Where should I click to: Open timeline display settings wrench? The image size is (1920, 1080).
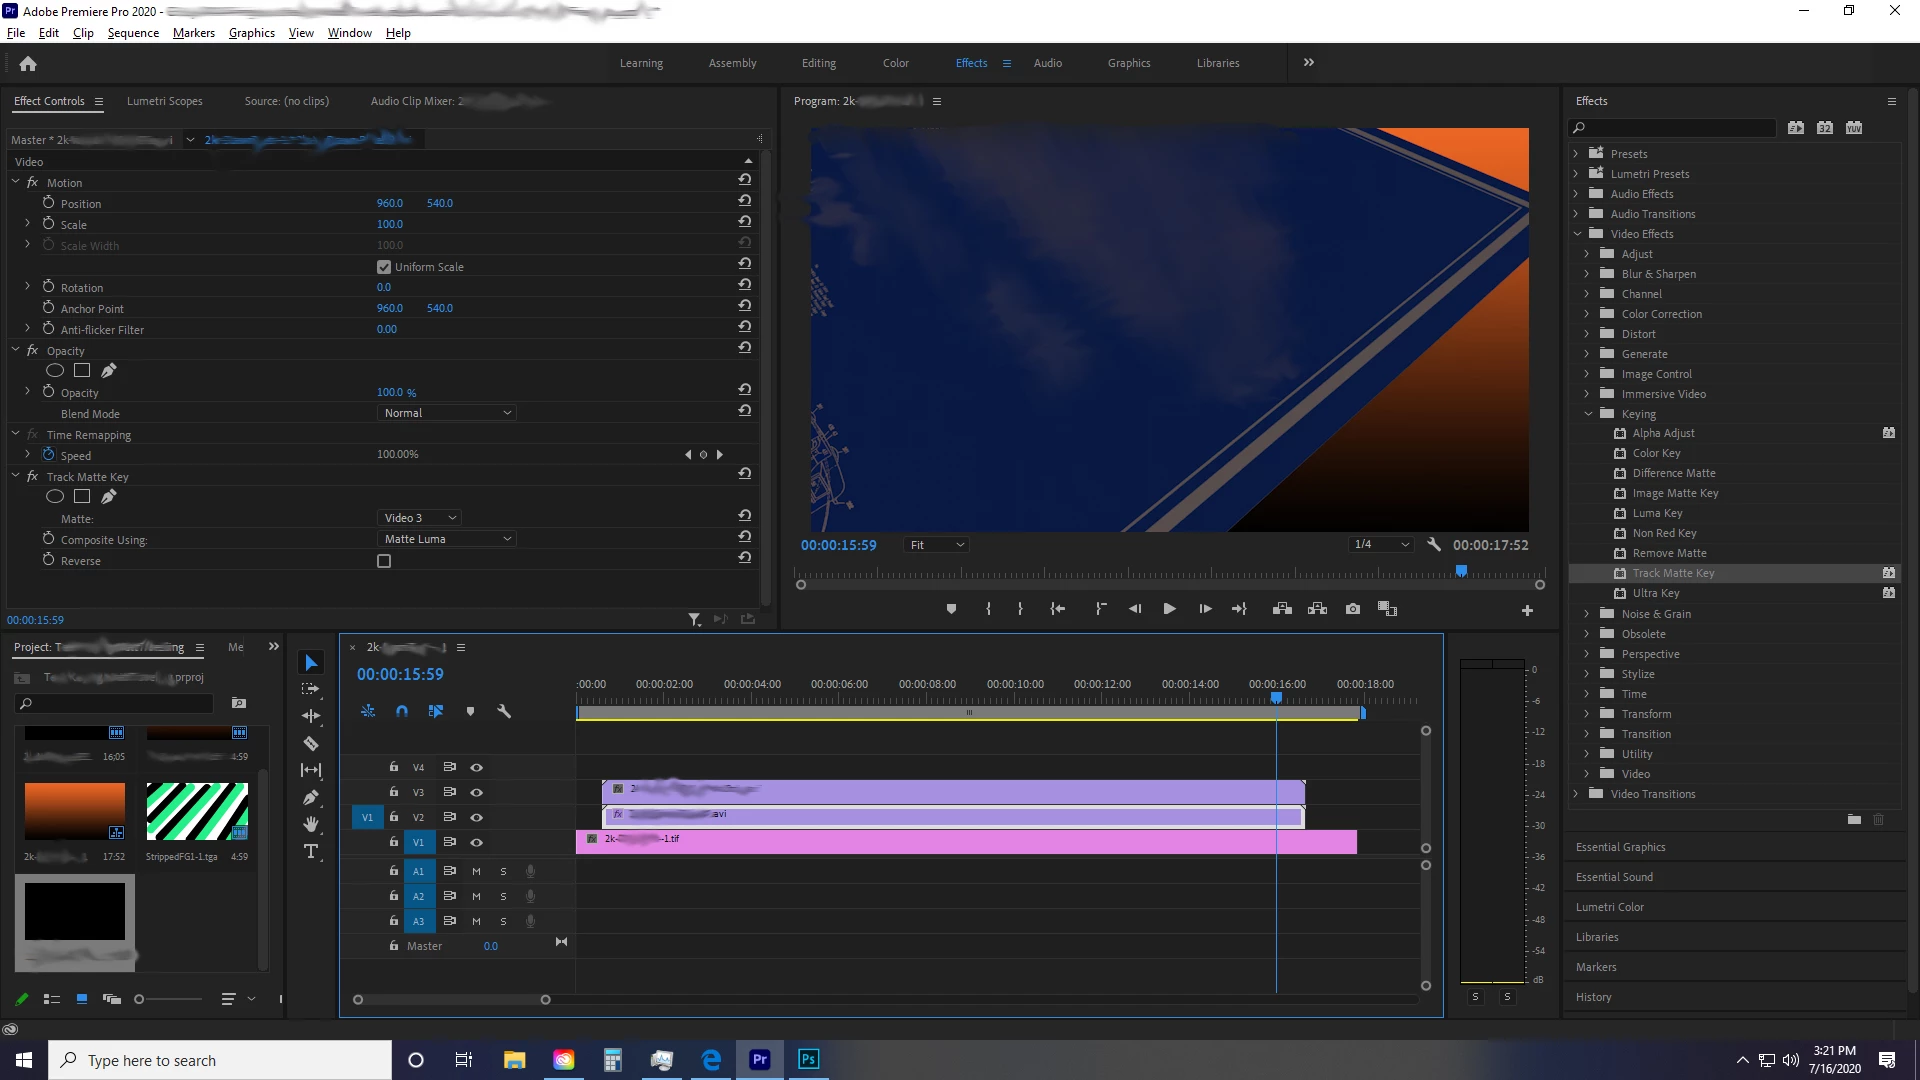click(x=504, y=711)
